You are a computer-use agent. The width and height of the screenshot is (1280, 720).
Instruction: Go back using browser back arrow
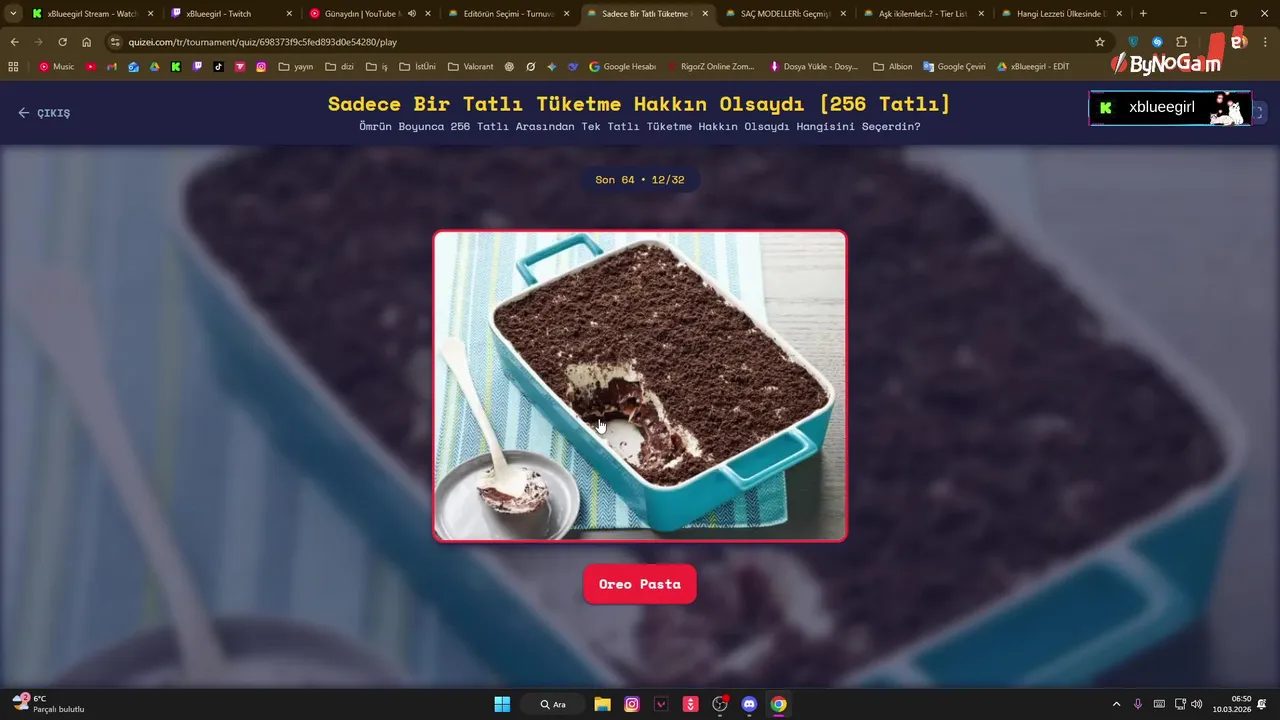pyautogui.click(x=14, y=42)
